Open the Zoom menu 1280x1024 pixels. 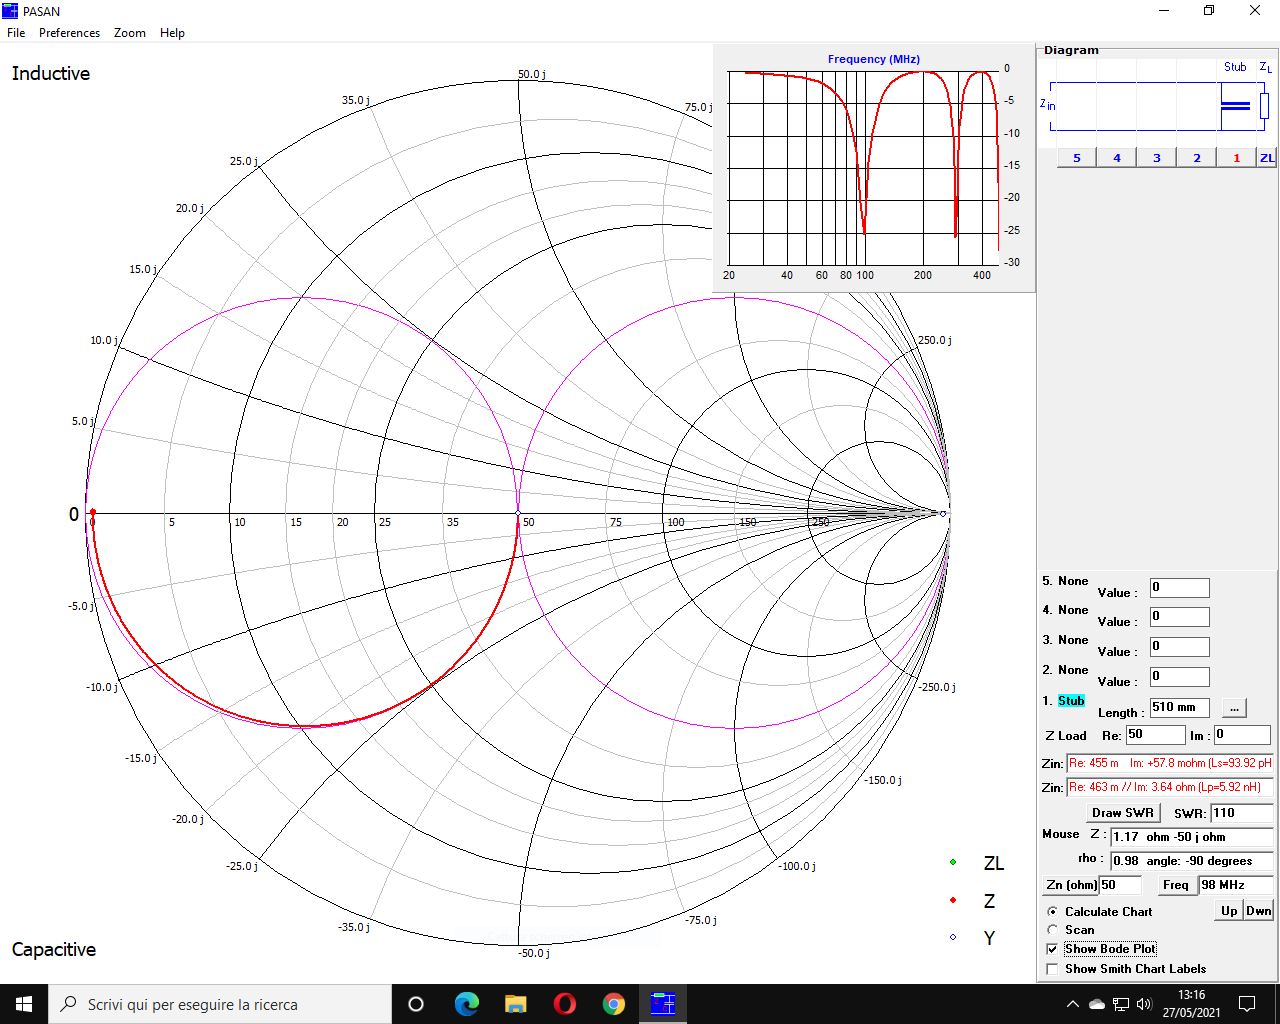point(130,33)
